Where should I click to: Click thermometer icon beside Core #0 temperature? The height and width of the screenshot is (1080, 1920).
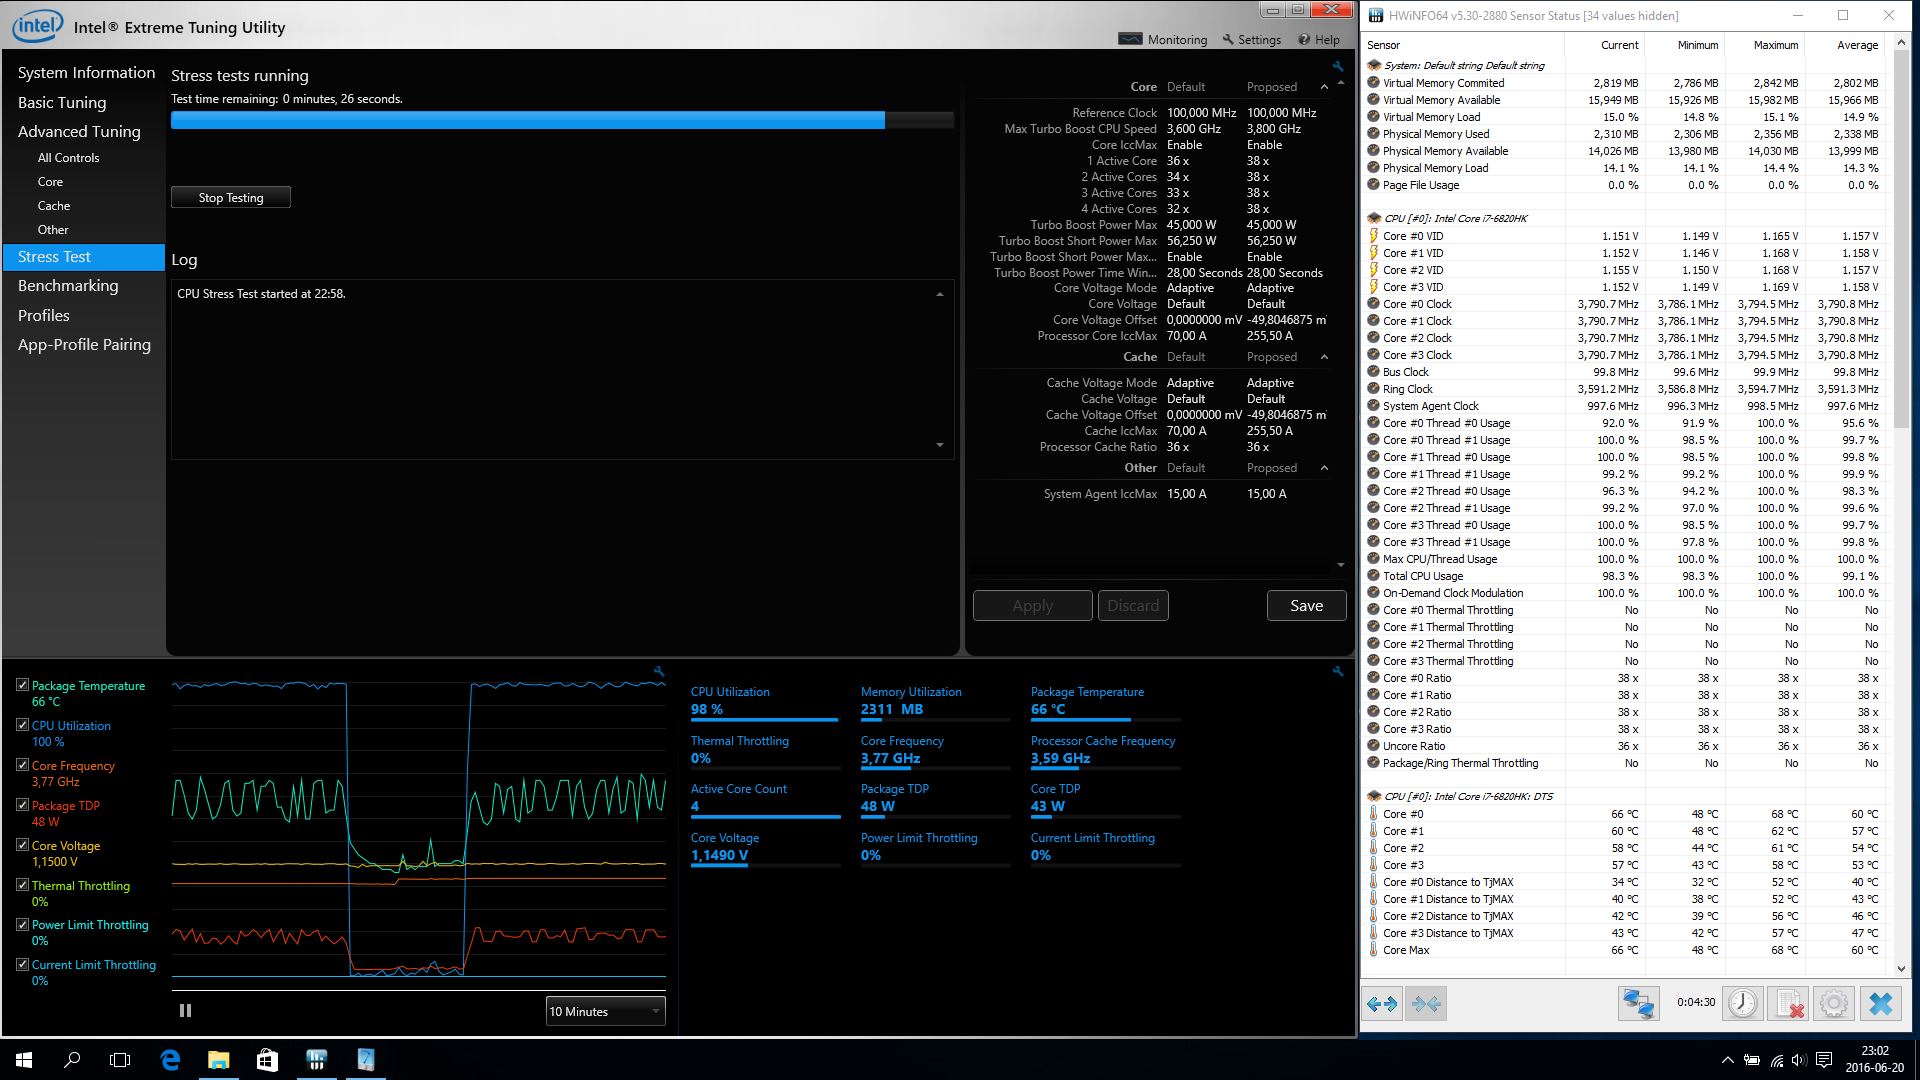[x=1374, y=814]
